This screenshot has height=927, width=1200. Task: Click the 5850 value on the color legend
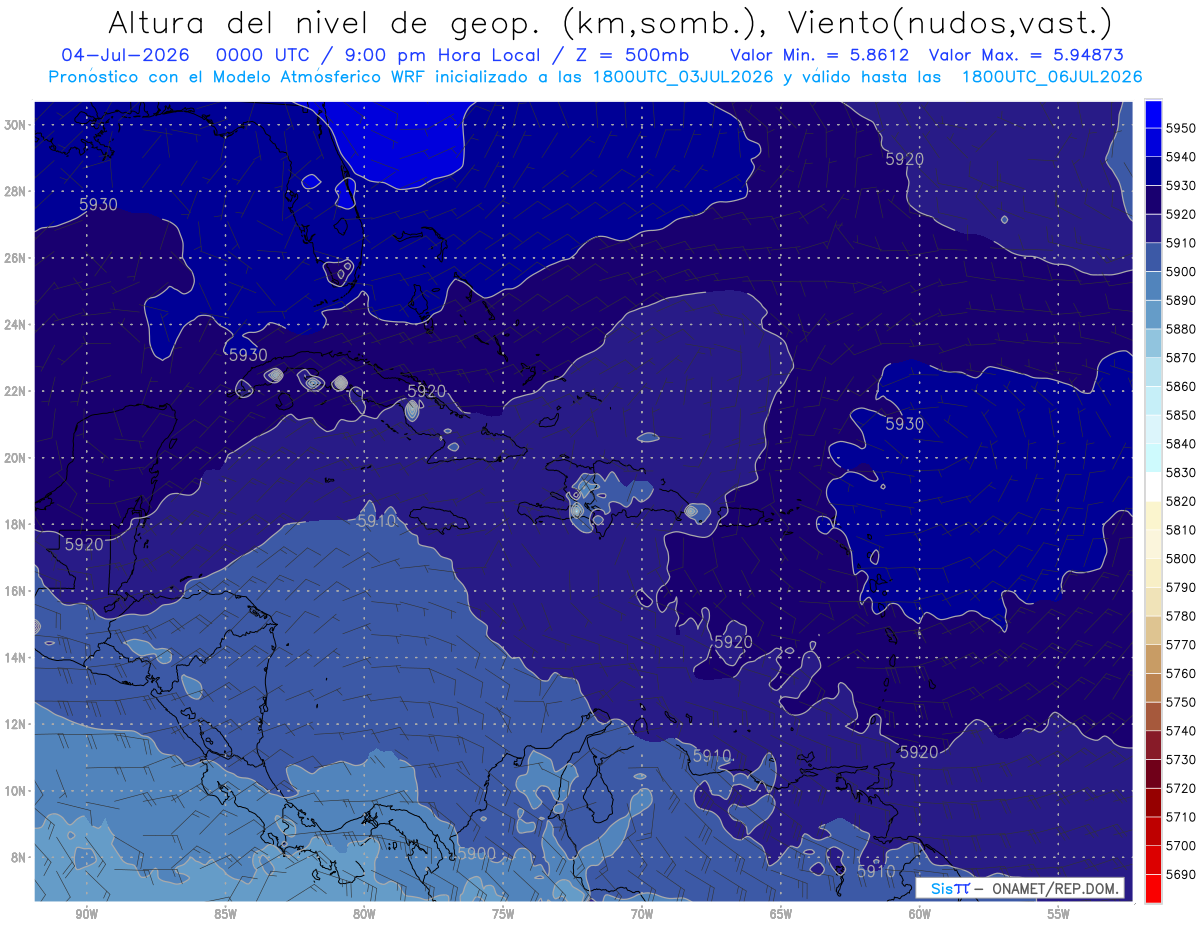pyautogui.click(x=1180, y=415)
